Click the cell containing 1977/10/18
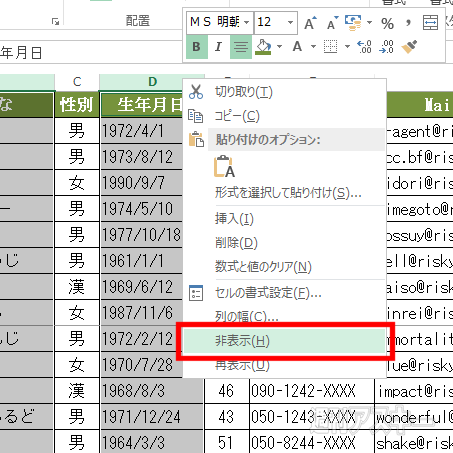The image size is (453, 453). pos(142,235)
